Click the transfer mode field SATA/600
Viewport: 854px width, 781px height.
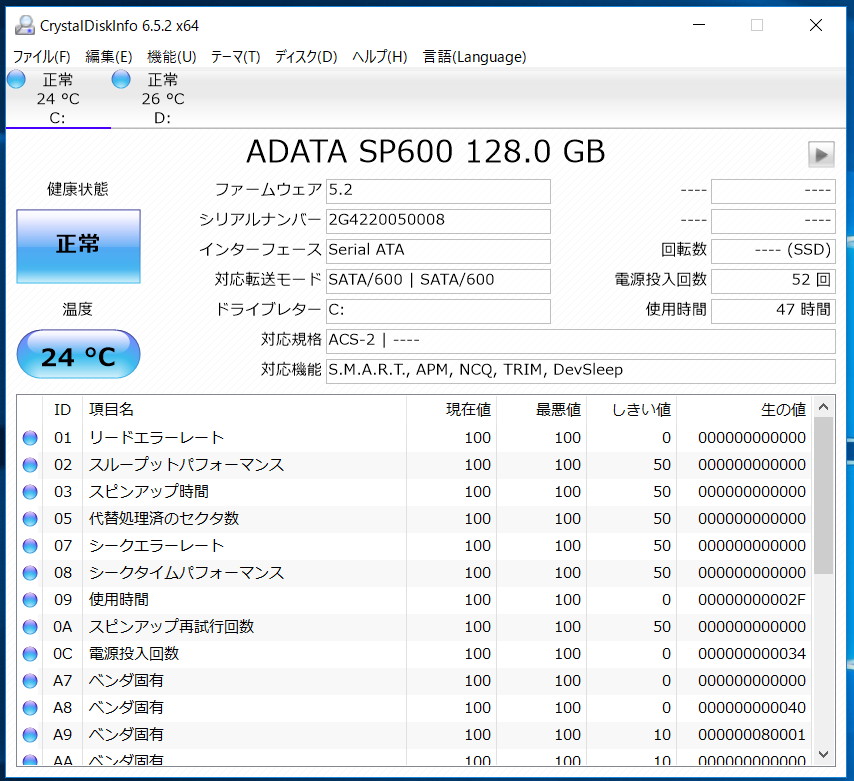(x=438, y=280)
